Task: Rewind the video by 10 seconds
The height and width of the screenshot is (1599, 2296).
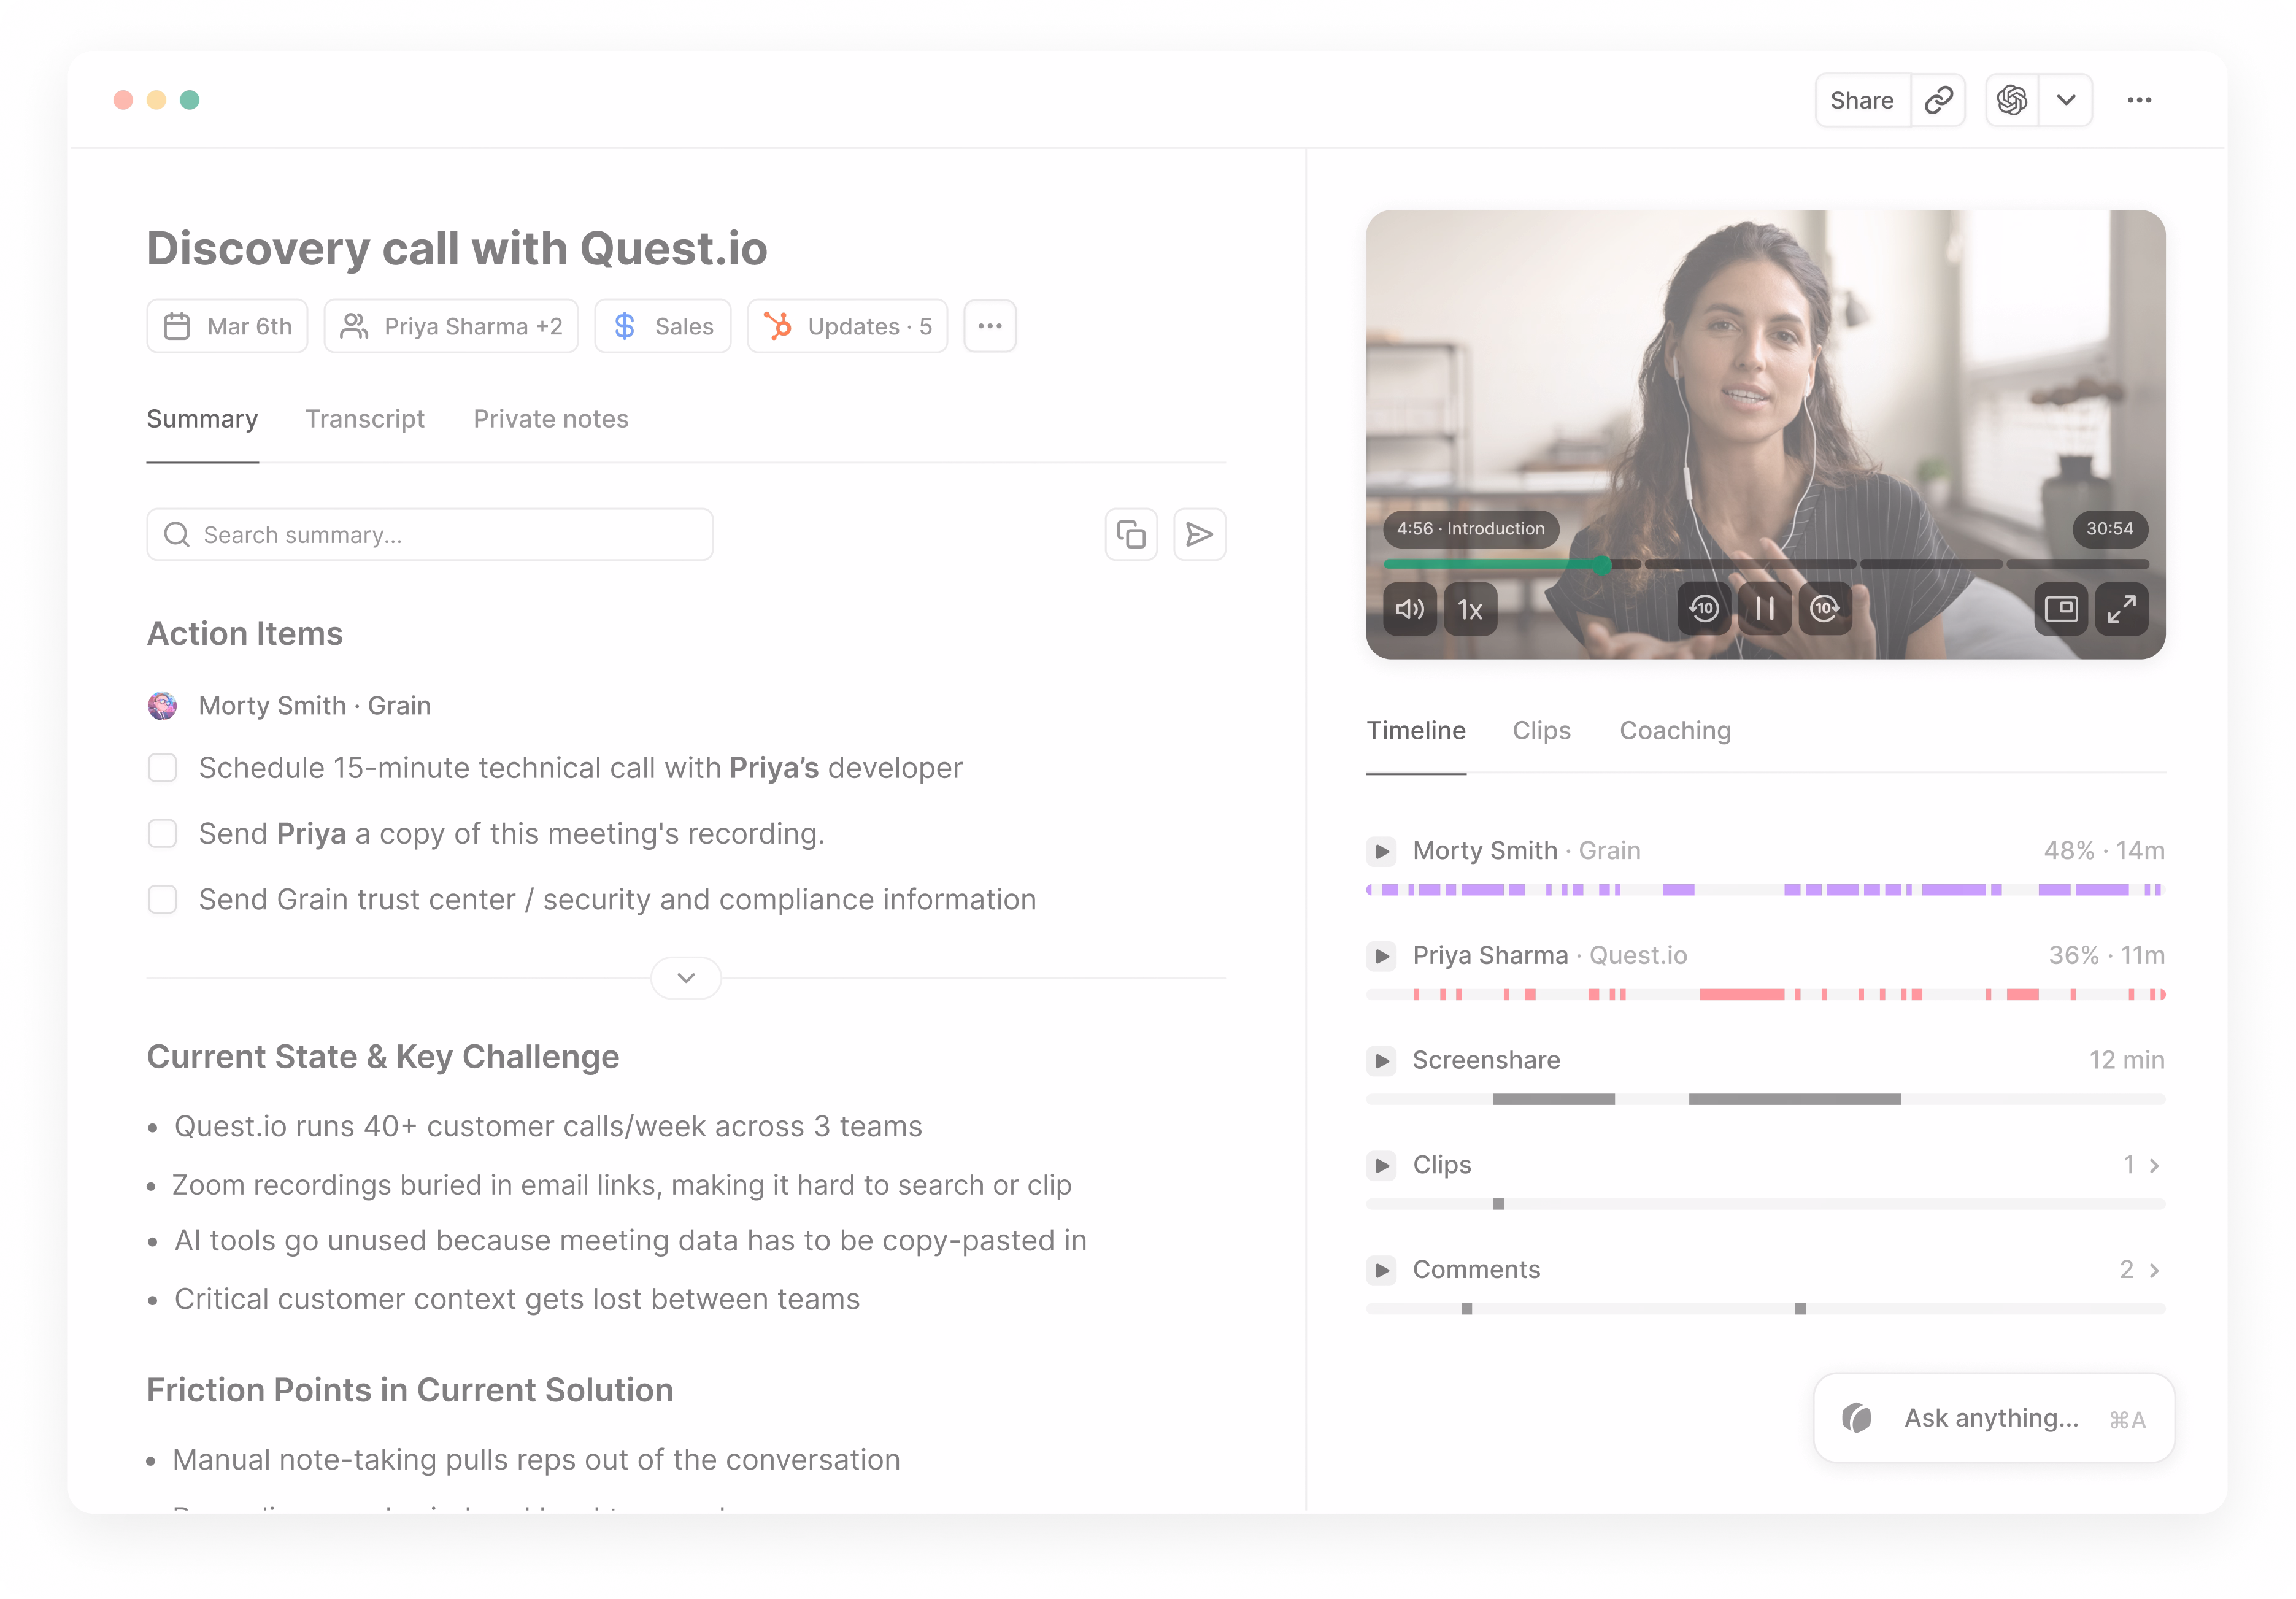Action: [x=1704, y=608]
